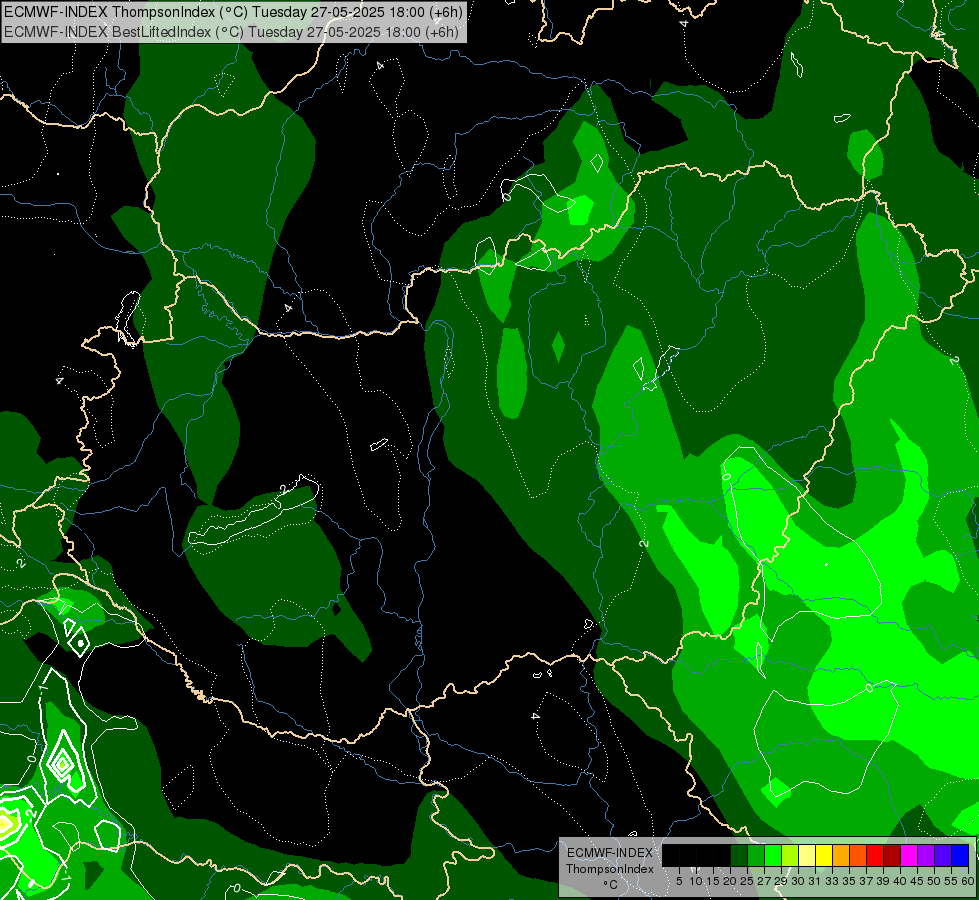Select the pale yellow 30–31 legend swatch
Screen dimensions: 979x900
[x=807, y=855]
